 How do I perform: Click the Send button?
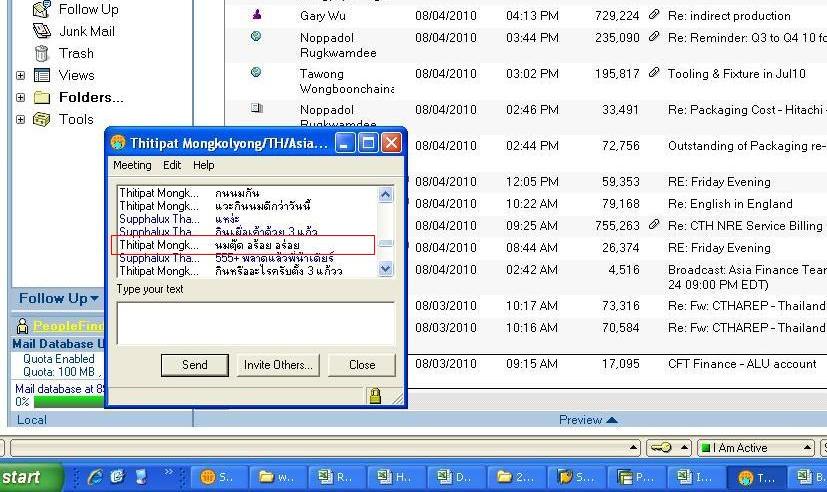[194, 365]
